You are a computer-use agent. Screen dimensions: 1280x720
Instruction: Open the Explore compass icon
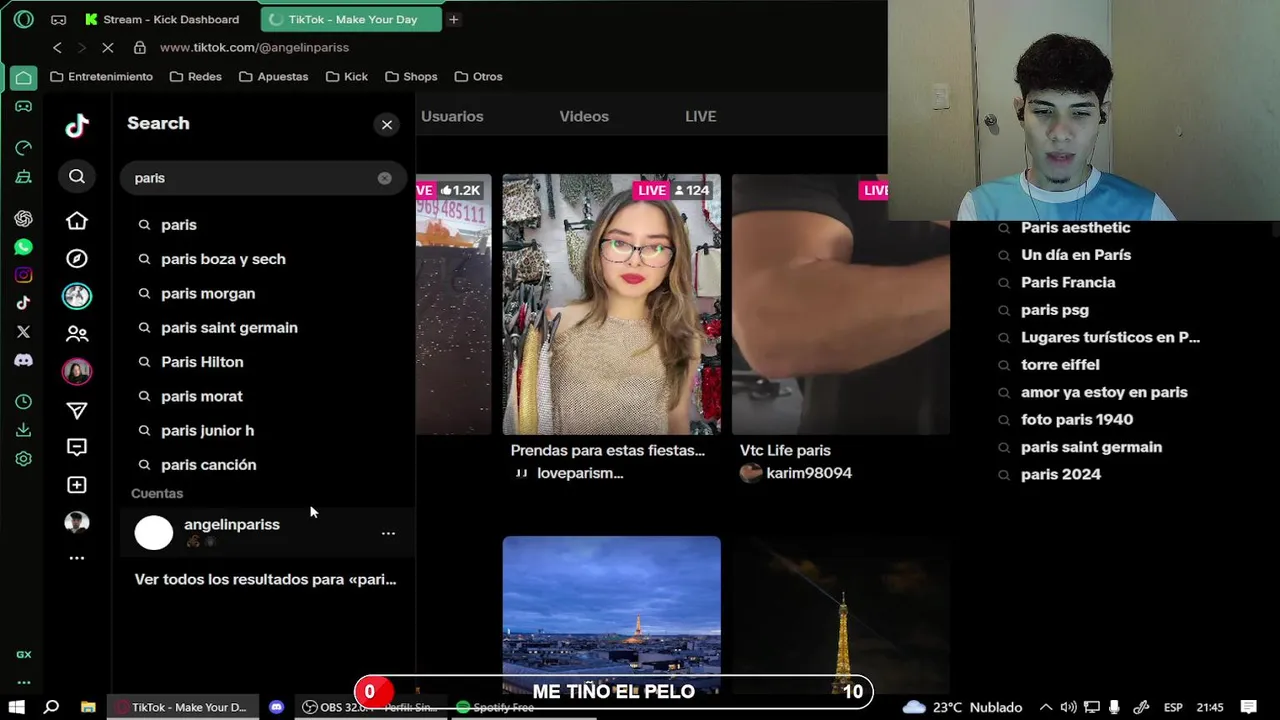pos(77,258)
